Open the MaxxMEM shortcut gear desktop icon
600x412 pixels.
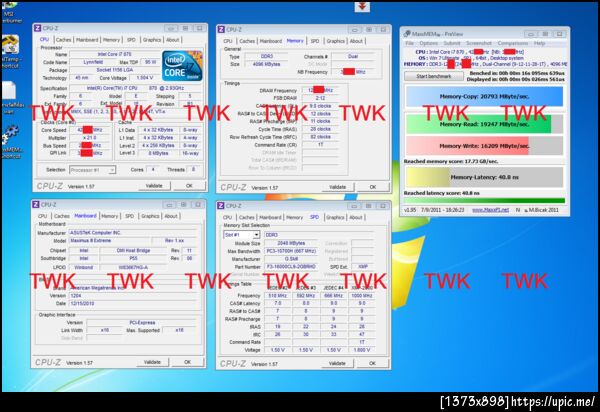coord(11,141)
